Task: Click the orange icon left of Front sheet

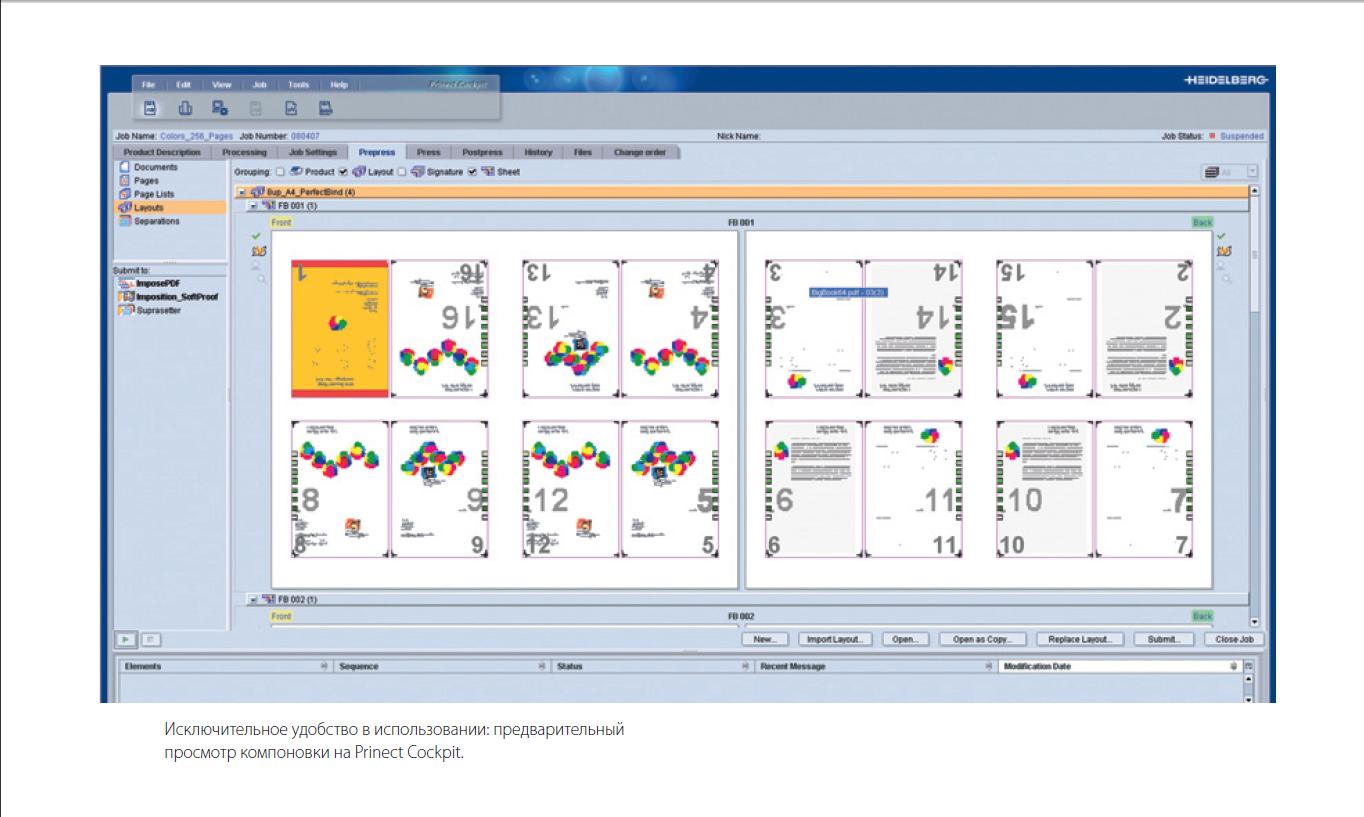Action: (x=257, y=250)
